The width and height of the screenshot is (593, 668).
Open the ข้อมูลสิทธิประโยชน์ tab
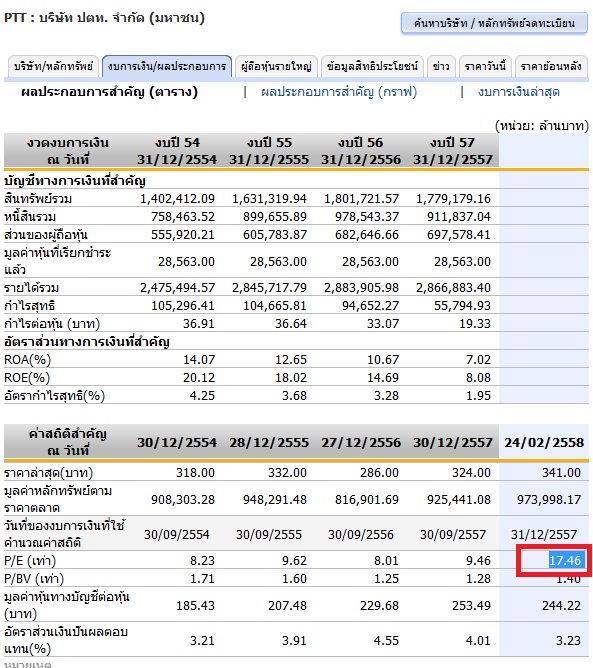click(372, 66)
